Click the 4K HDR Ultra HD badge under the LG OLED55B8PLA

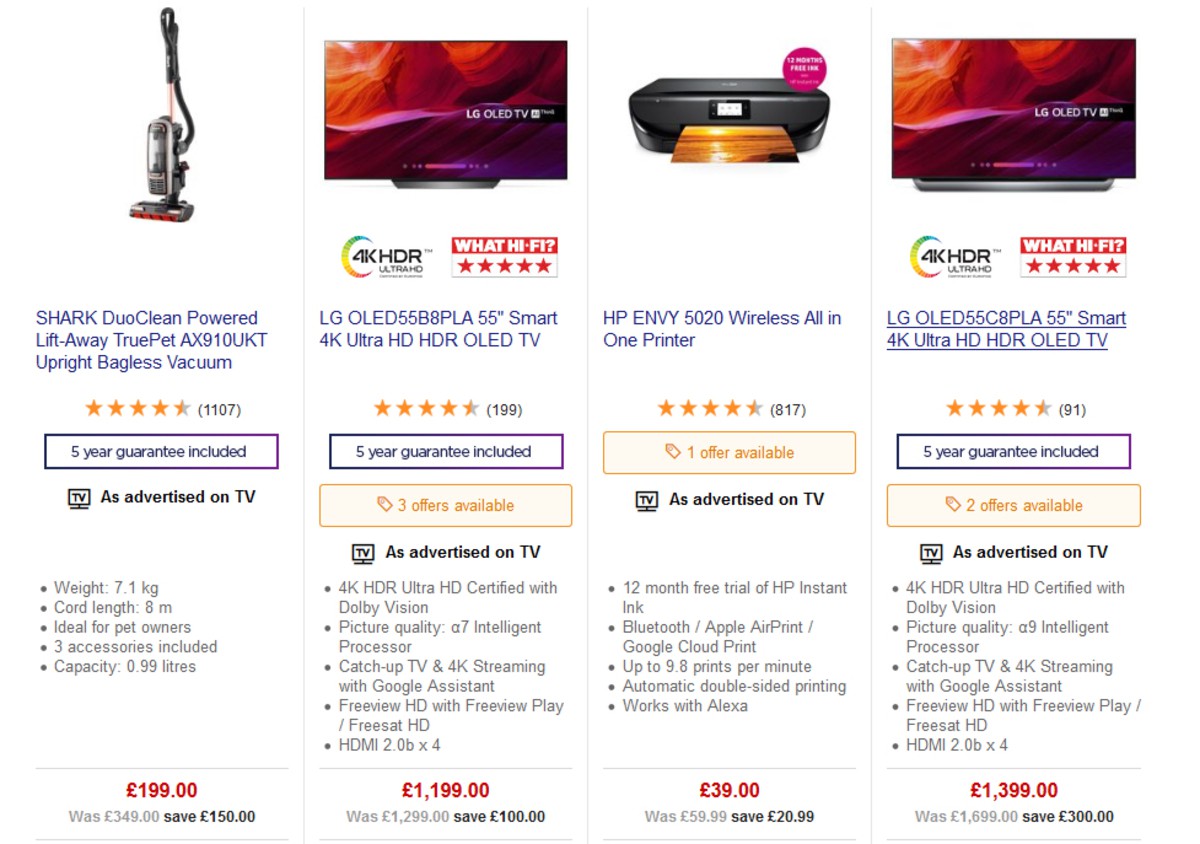tap(386, 255)
